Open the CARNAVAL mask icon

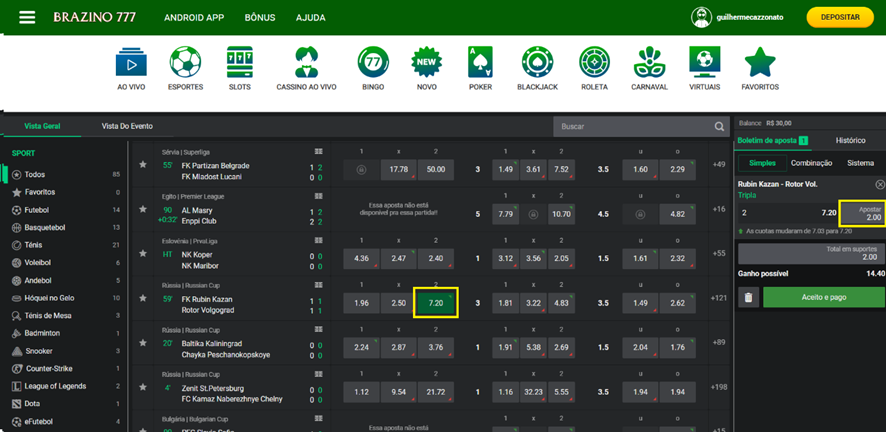pos(649,62)
